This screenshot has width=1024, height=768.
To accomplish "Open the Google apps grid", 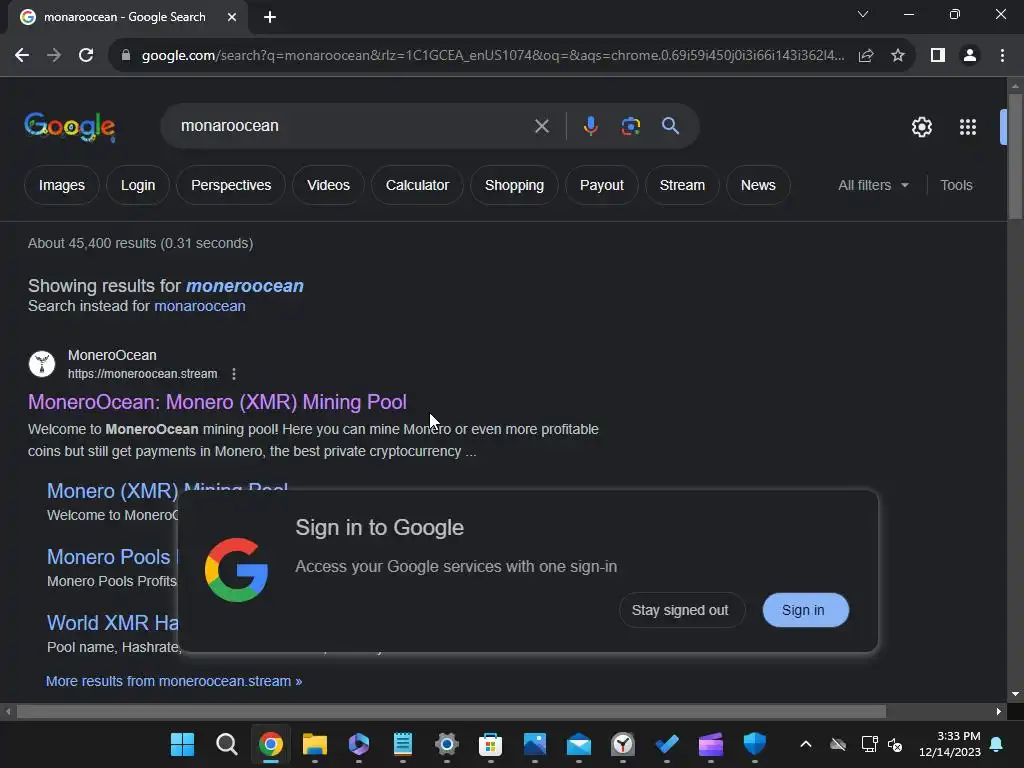I will coord(968,127).
